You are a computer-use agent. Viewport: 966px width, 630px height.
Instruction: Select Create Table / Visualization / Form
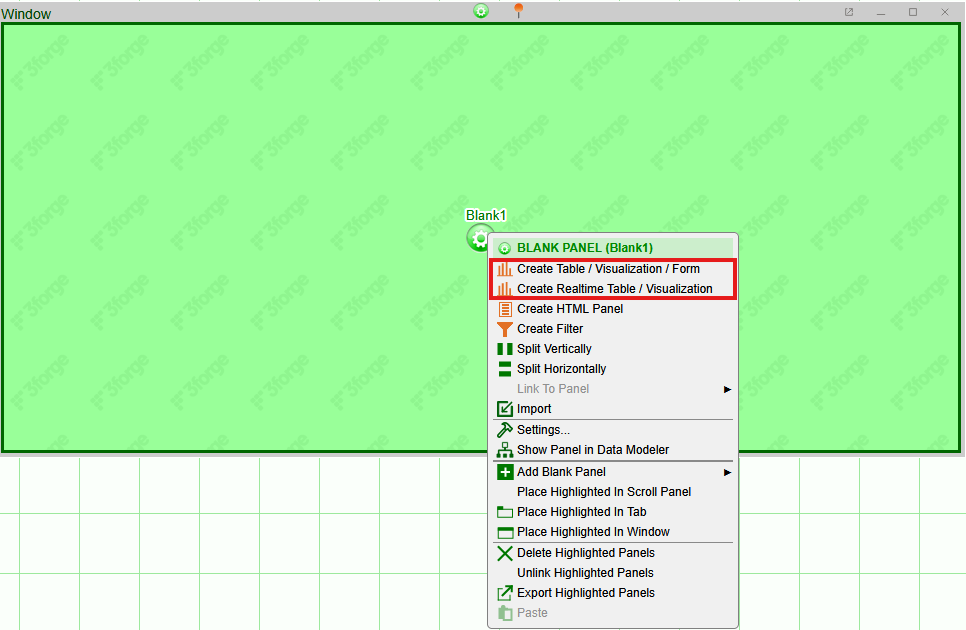608,269
